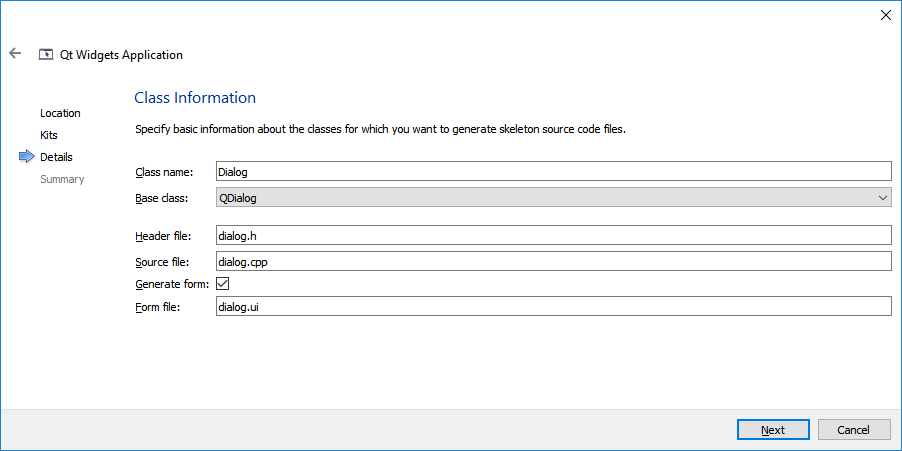
Task: Click the Generate form label
Action: point(173,284)
